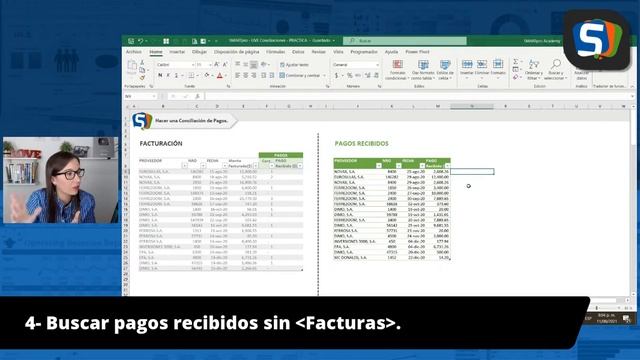Click the insert function fx icon
The image size is (640, 360).
pos(197,96)
